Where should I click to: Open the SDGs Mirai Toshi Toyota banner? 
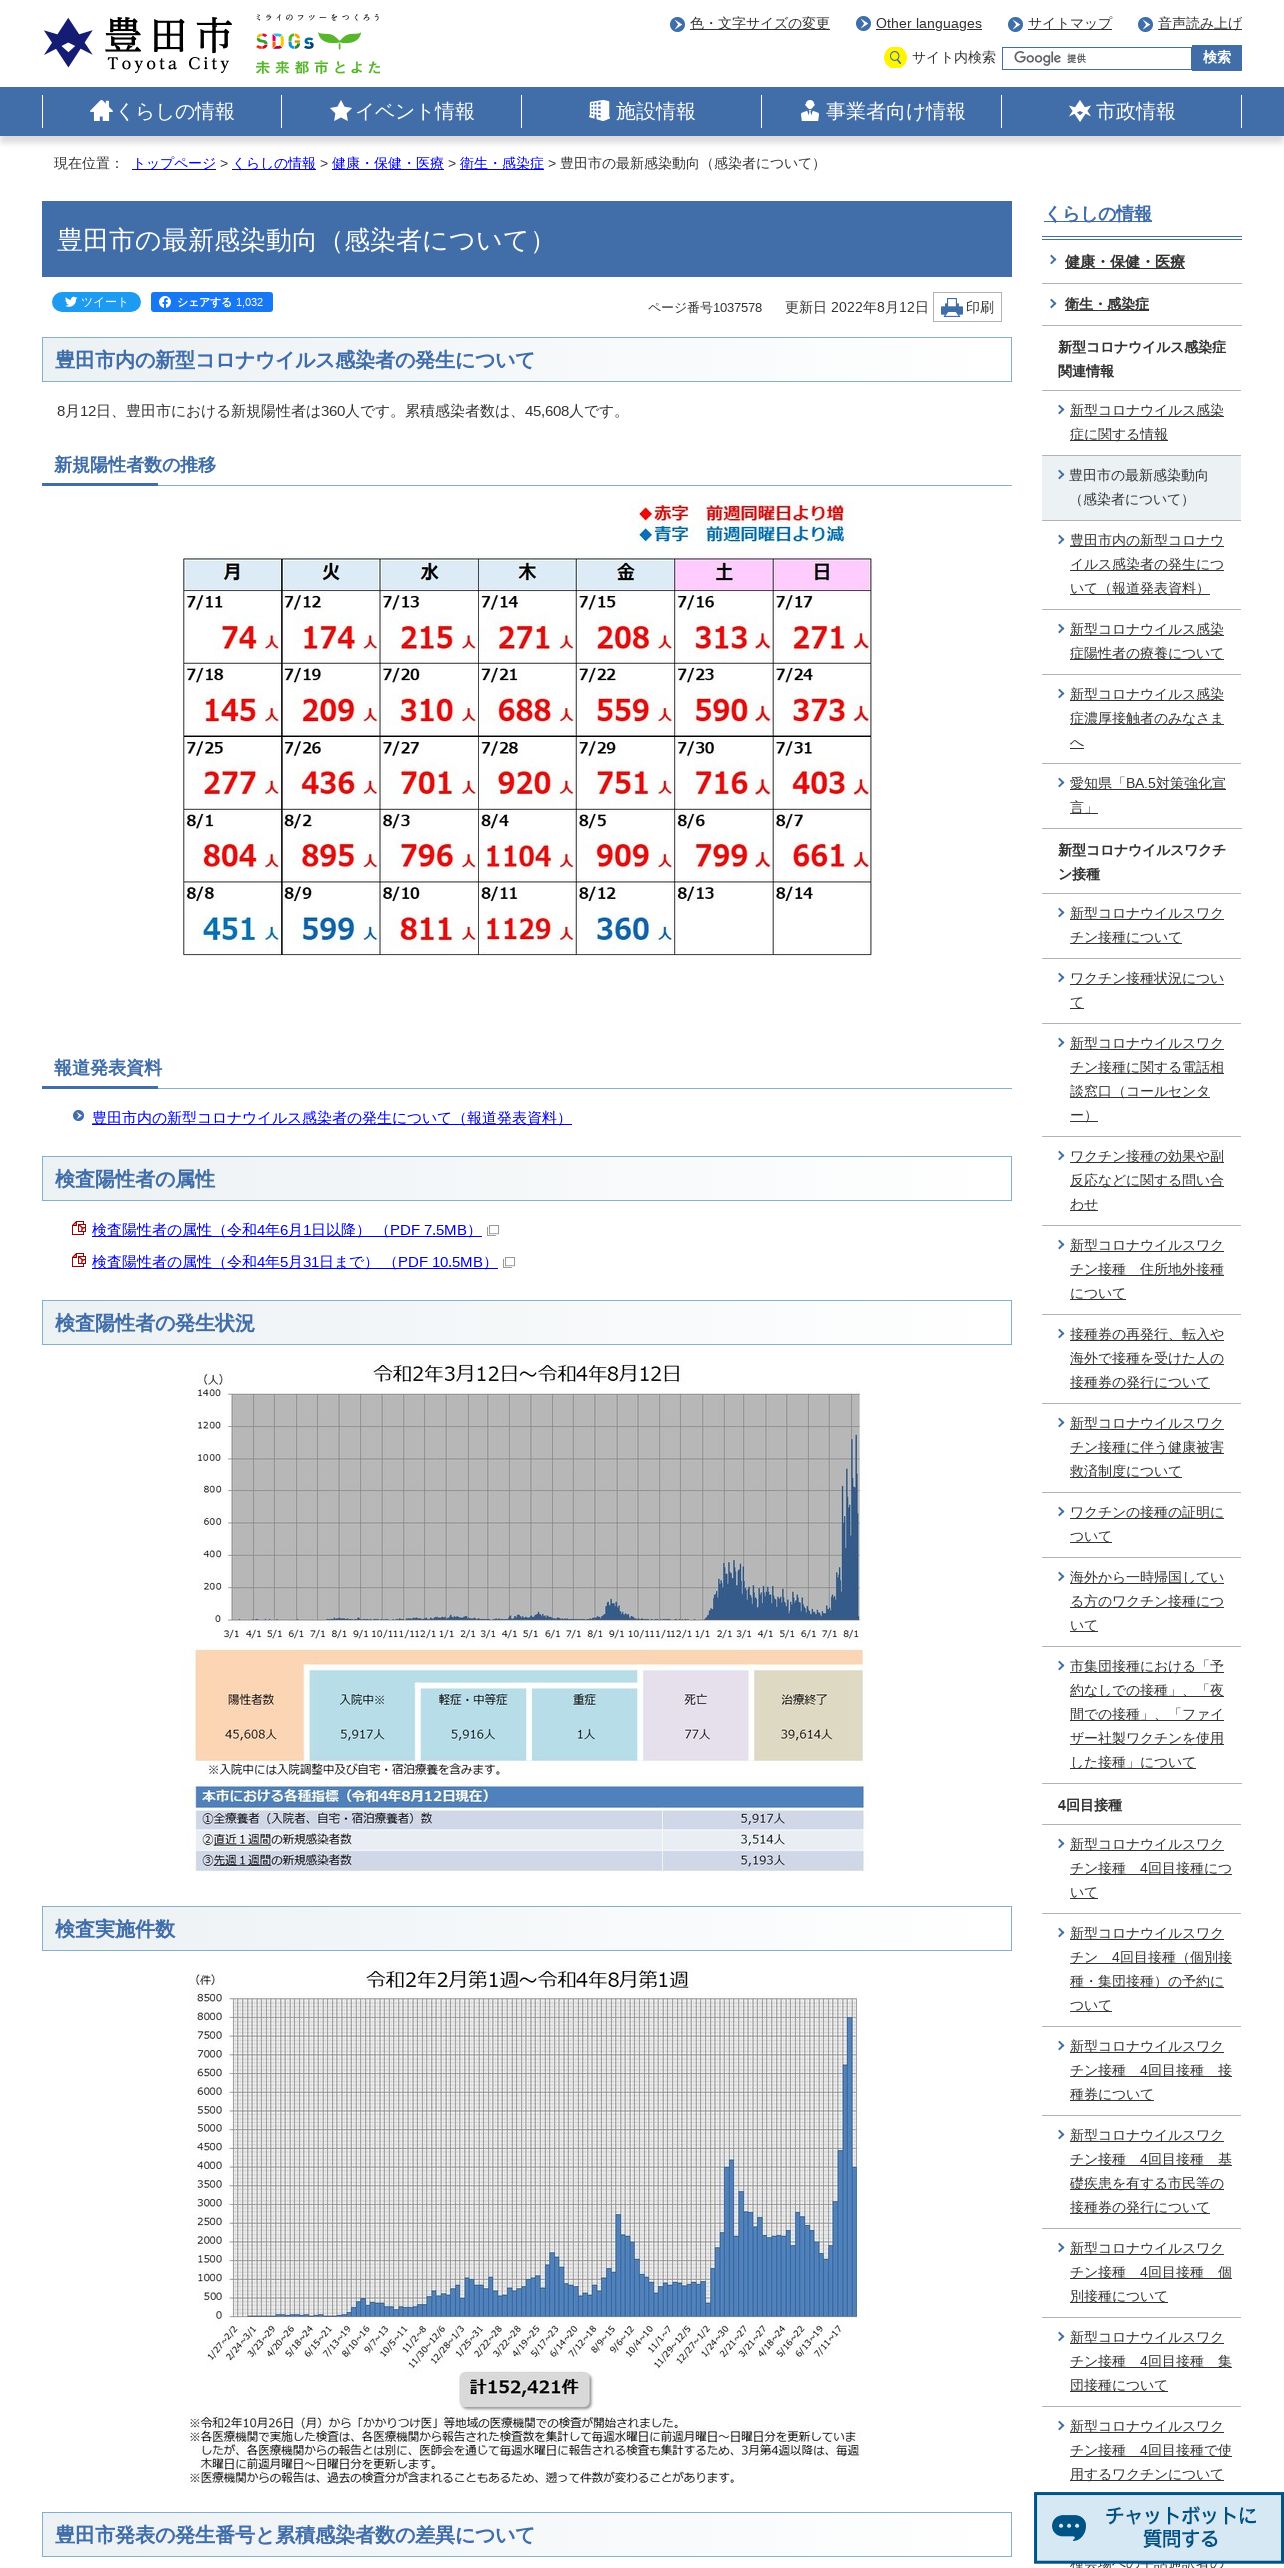pos(318,44)
